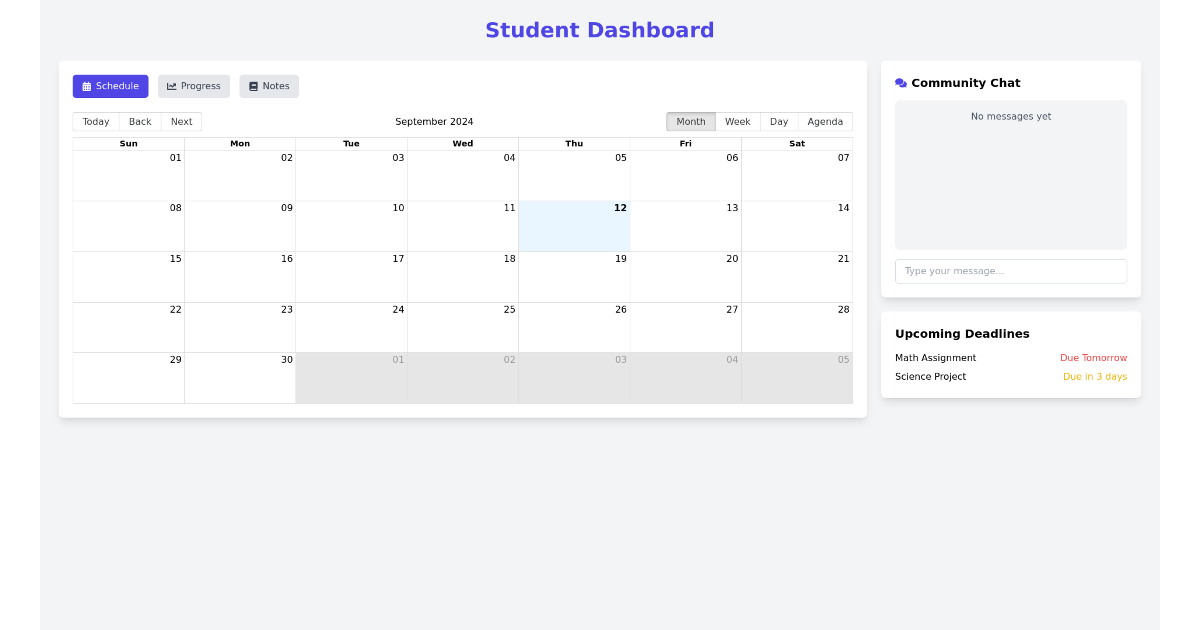Go Back to the previous month
This screenshot has height=630, width=1200.
pyautogui.click(x=140, y=122)
